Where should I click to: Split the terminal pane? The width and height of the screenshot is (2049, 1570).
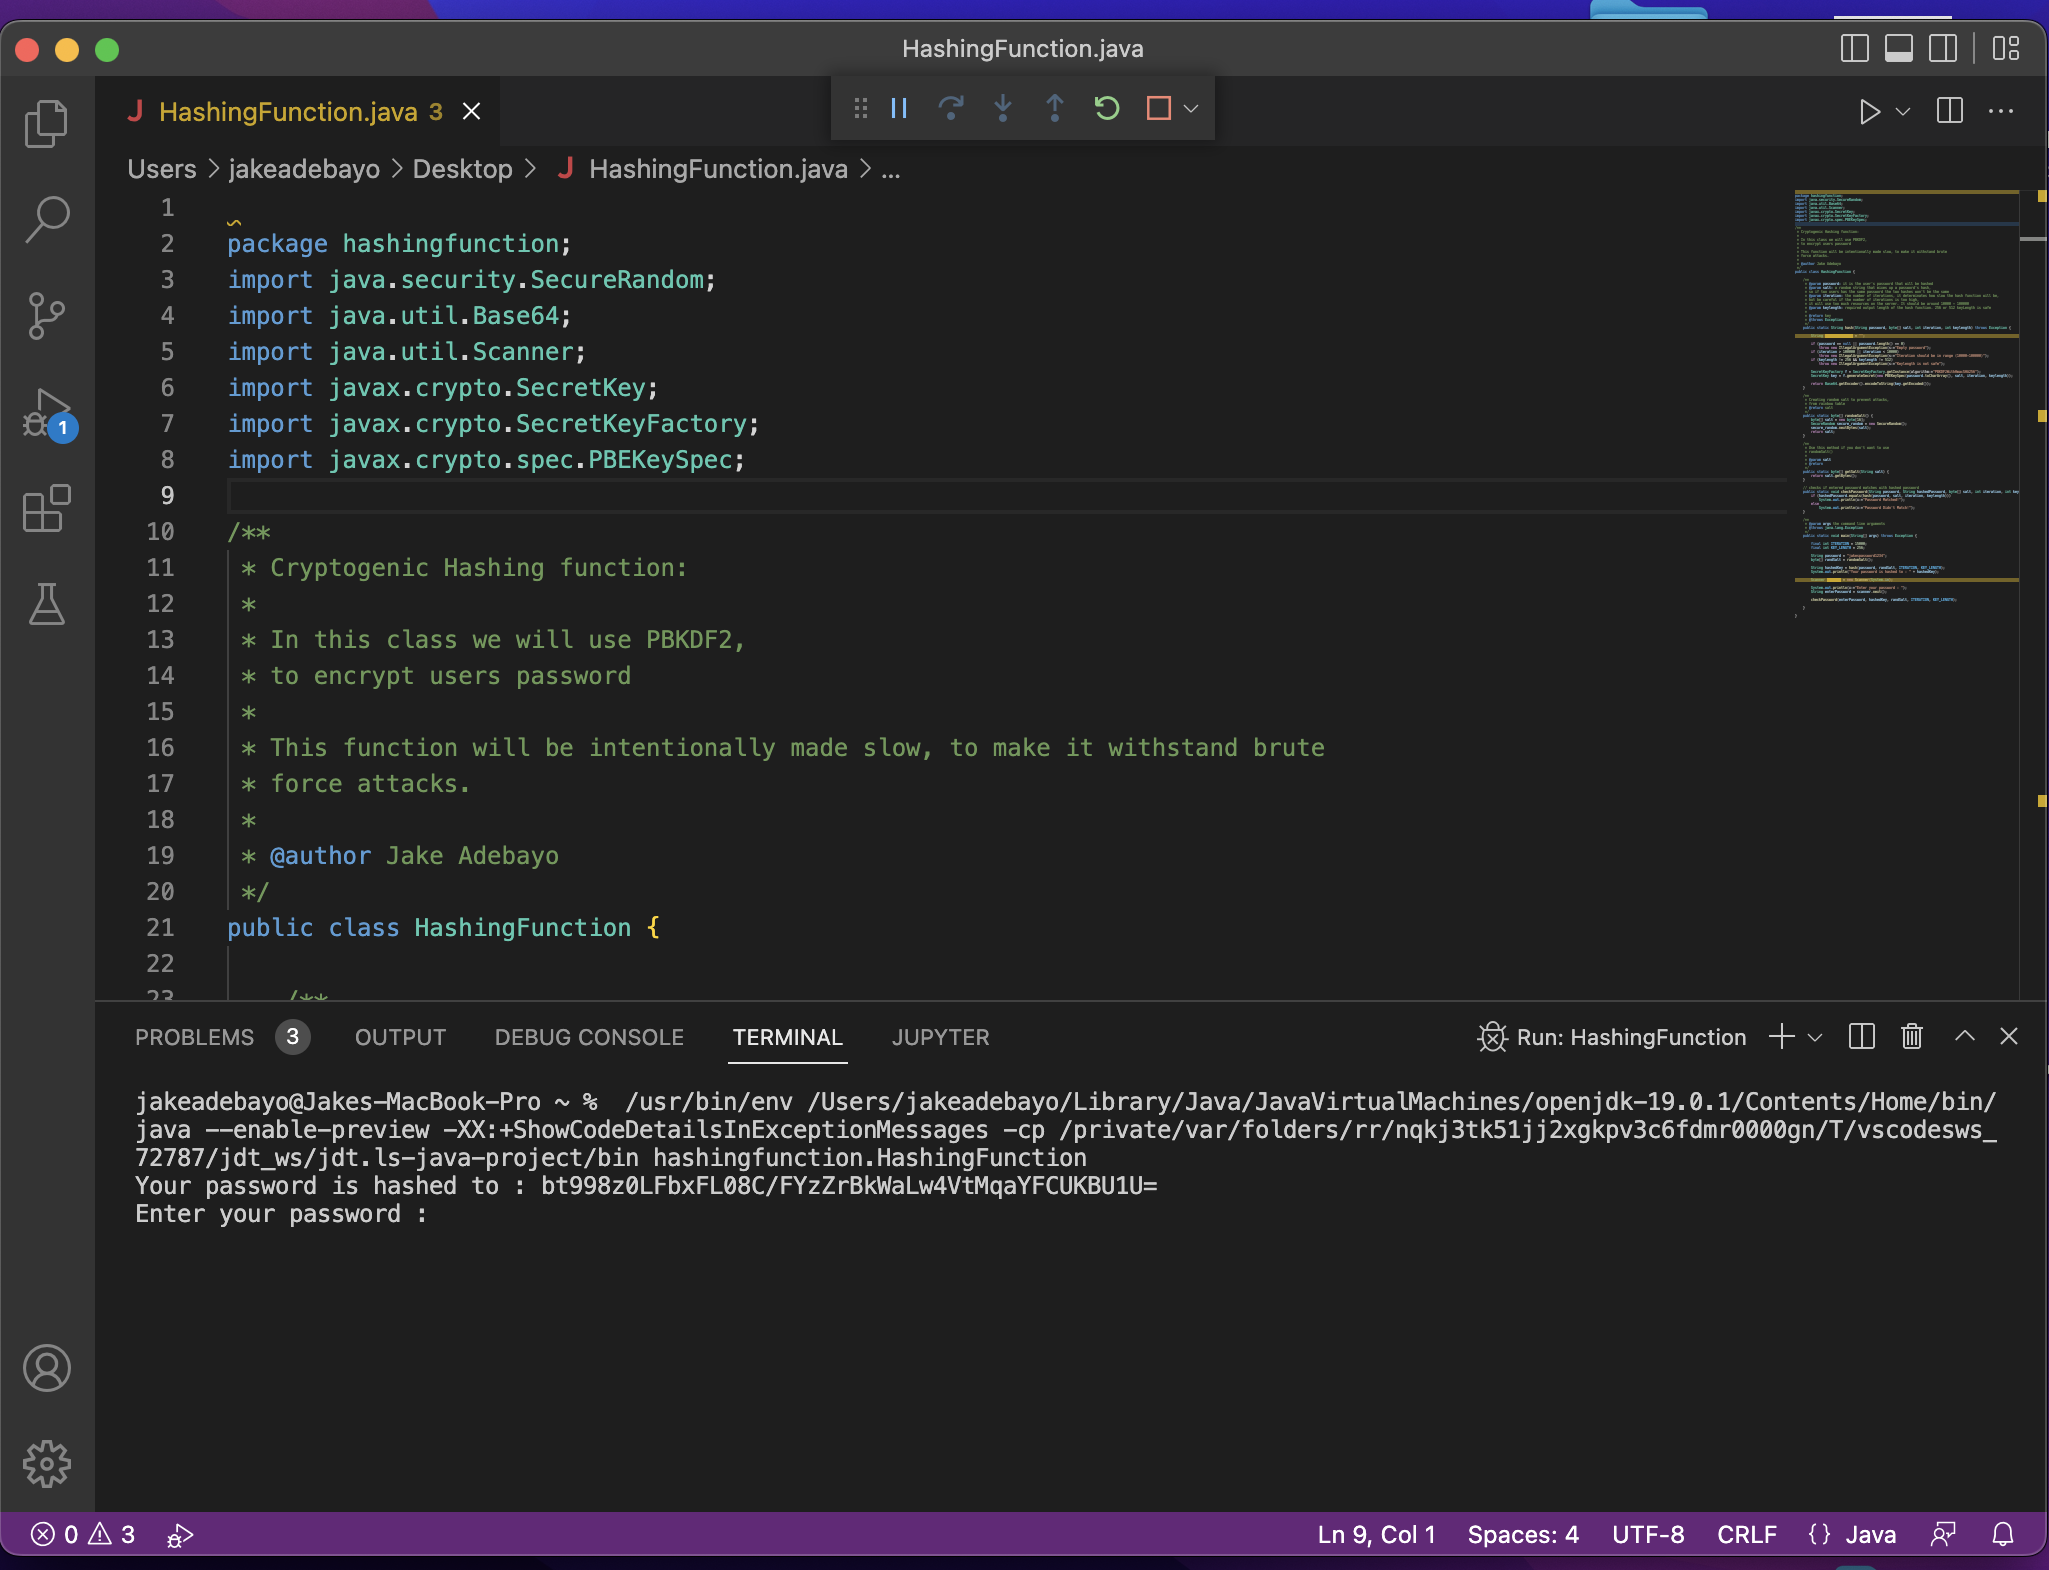pyautogui.click(x=1862, y=1037)
